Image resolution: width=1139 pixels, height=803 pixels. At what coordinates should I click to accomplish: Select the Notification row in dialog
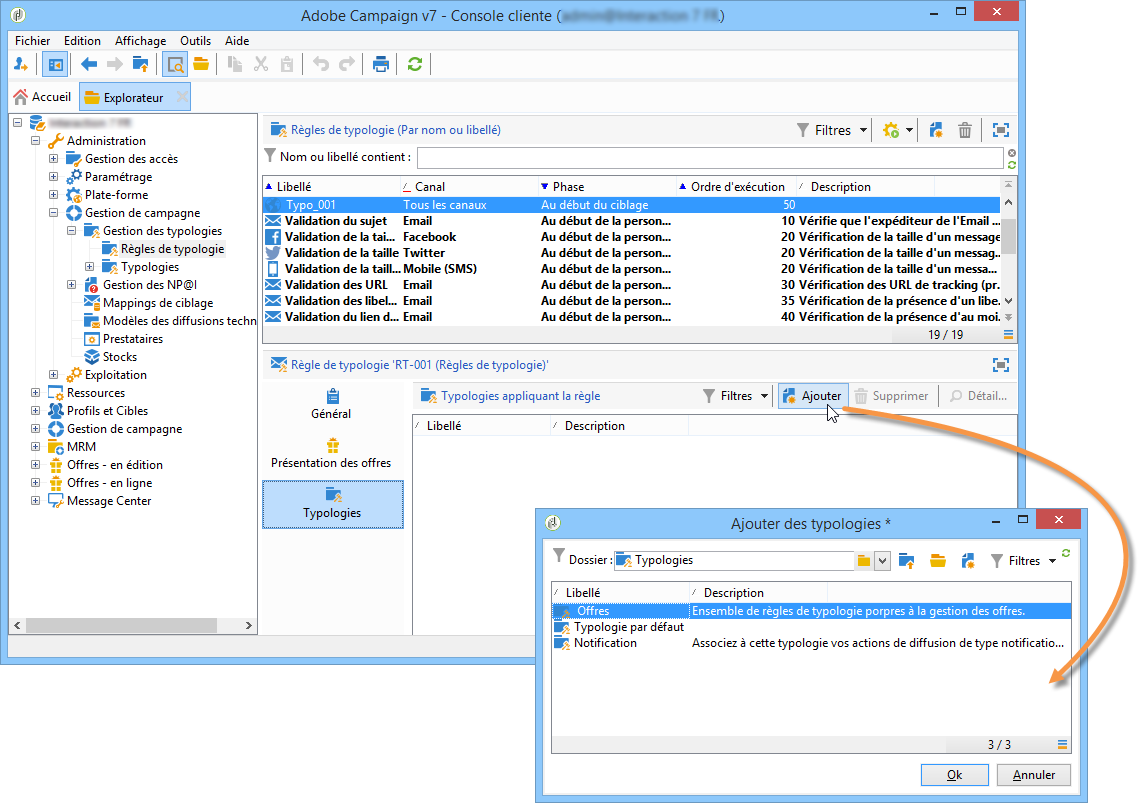point(811,643)
